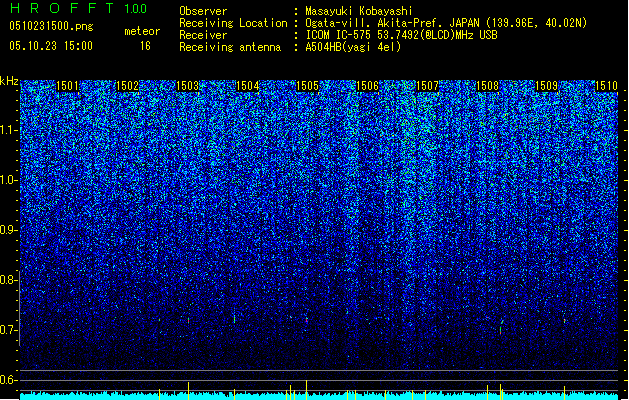This screenshot has width=629, height=400.
Task: Click the kHz axis unit label
Action: 9,81
